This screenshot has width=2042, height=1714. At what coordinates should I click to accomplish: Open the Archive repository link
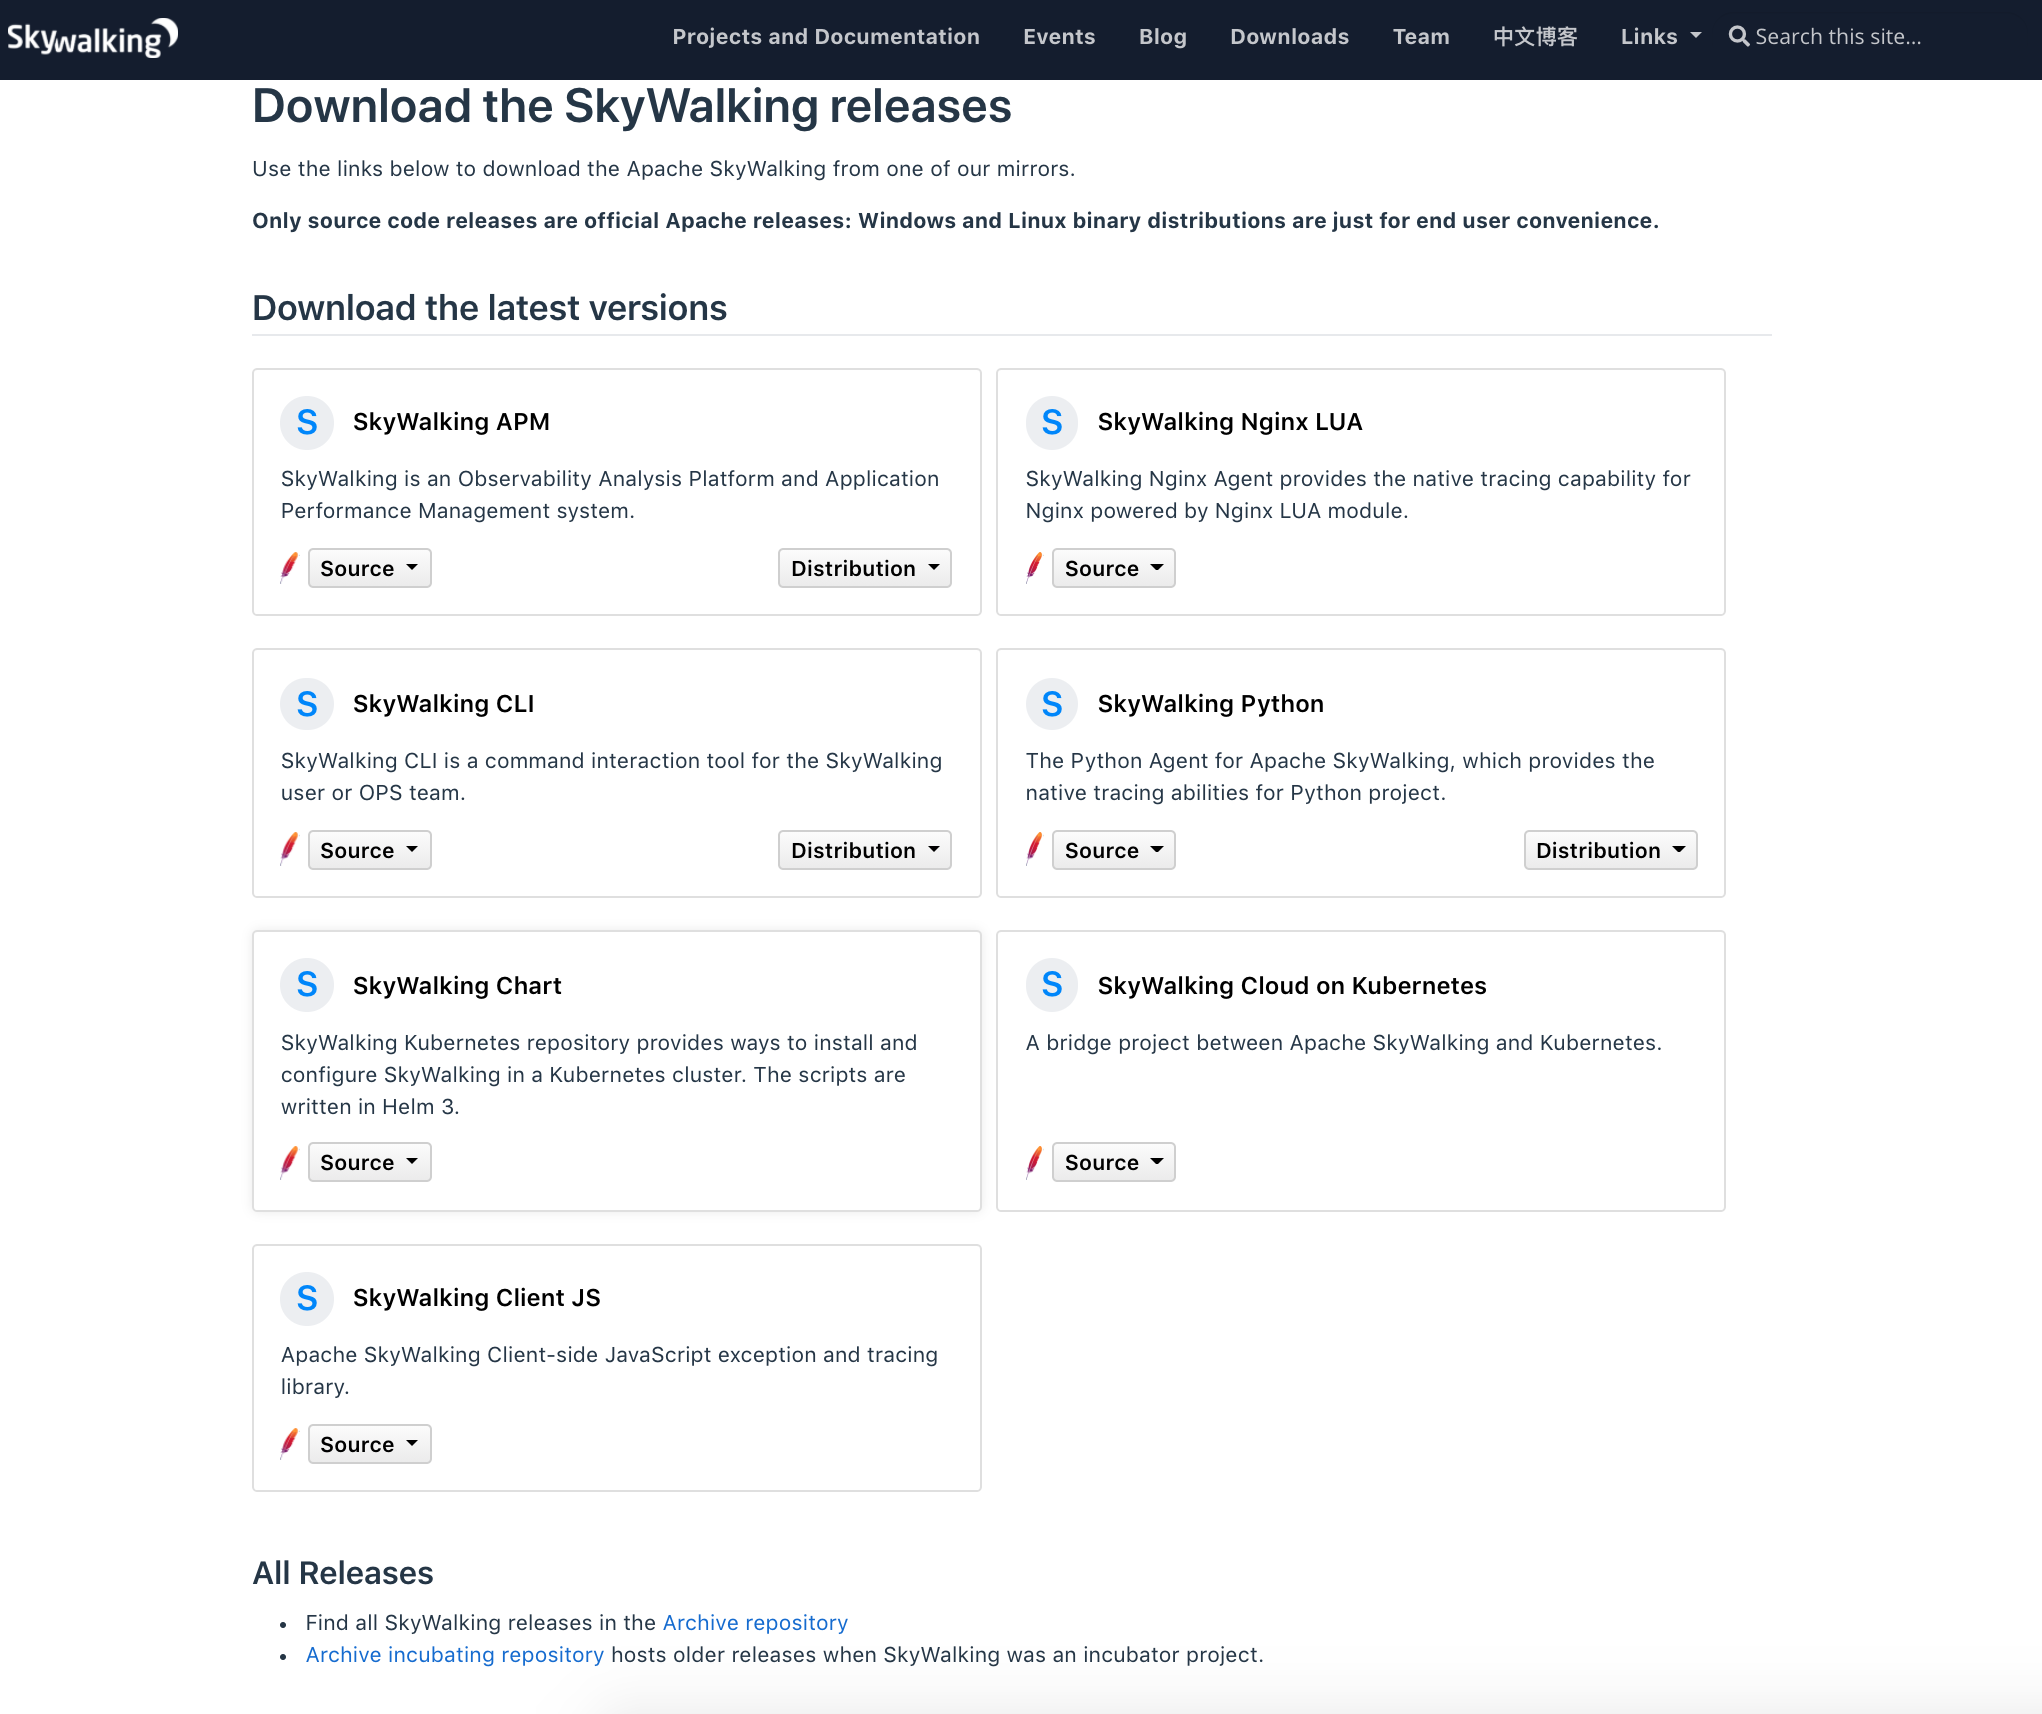[755, 1622]
